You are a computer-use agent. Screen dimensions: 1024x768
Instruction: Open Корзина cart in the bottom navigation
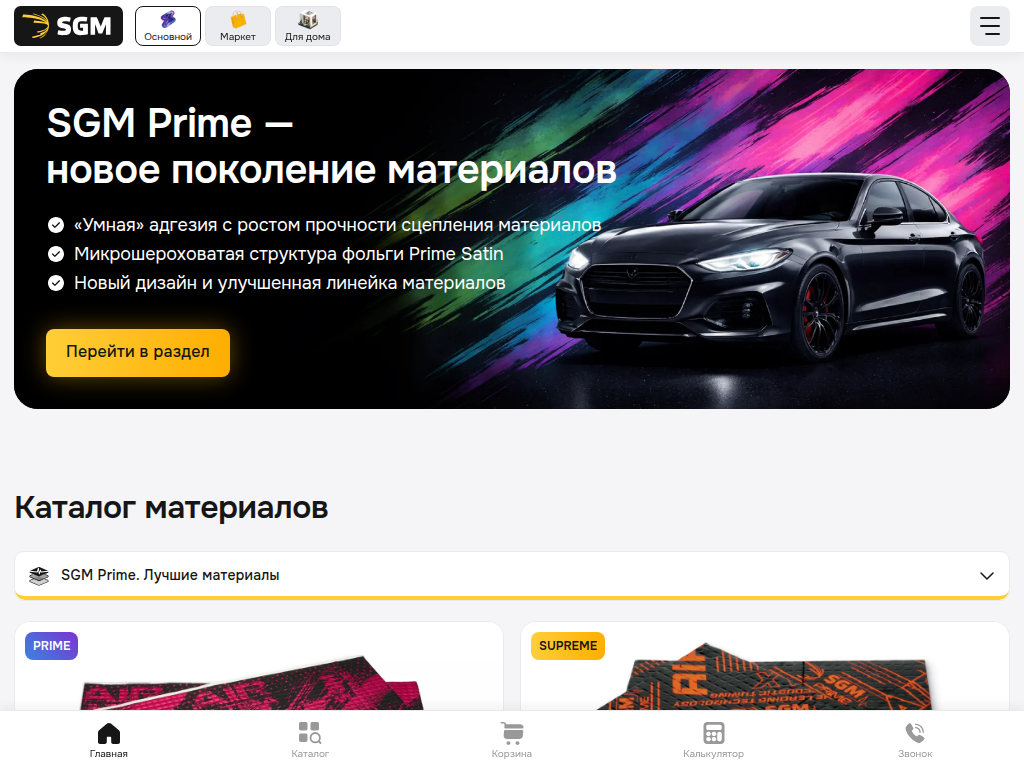pos(512,740)
